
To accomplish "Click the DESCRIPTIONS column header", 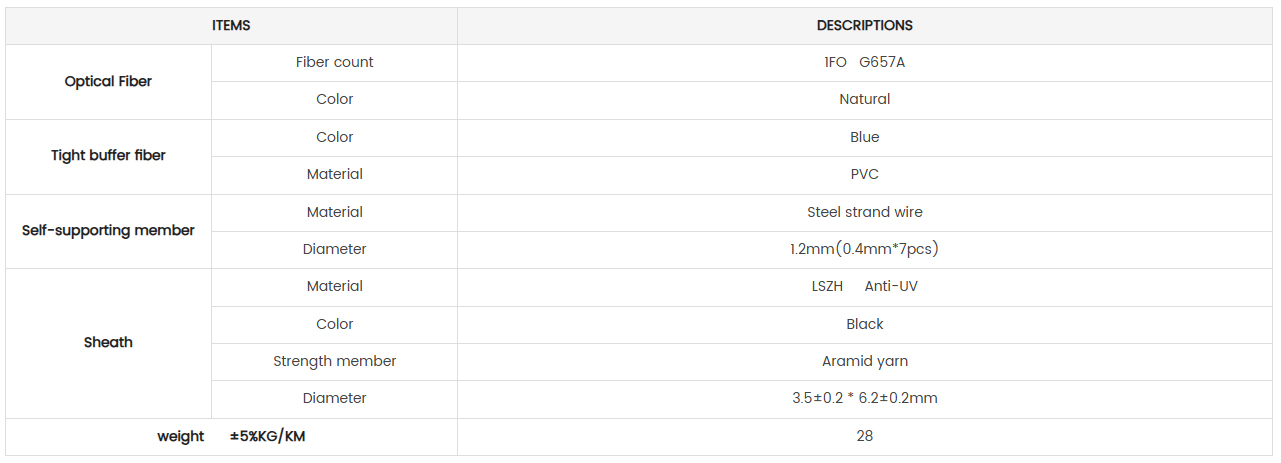I will [865, 25].
